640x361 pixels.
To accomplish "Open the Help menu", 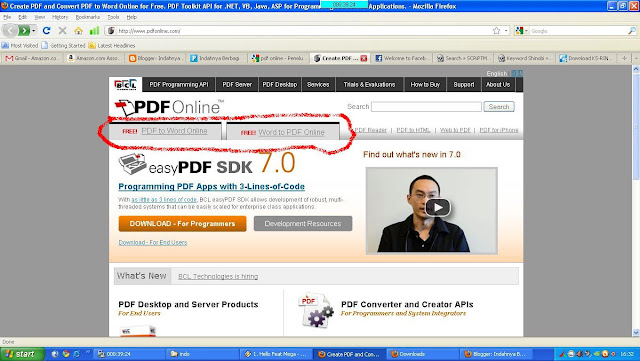I will pyautogui.click(x=131, y=17).
